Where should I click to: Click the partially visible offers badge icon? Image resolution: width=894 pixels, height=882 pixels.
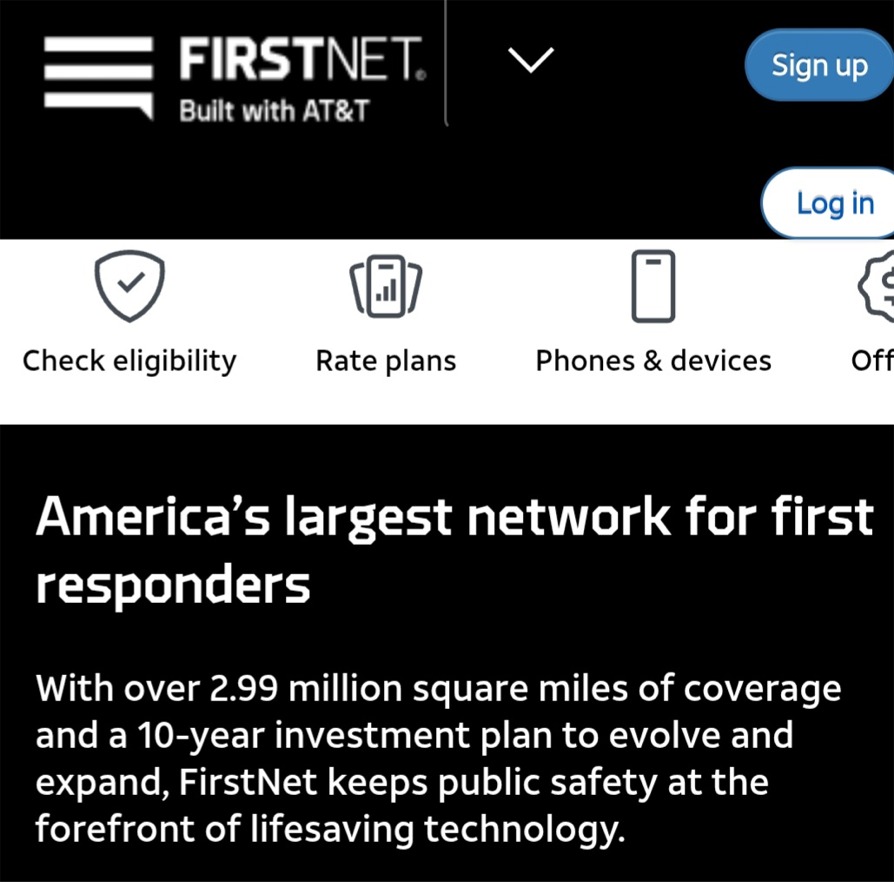tap(876, 286)
